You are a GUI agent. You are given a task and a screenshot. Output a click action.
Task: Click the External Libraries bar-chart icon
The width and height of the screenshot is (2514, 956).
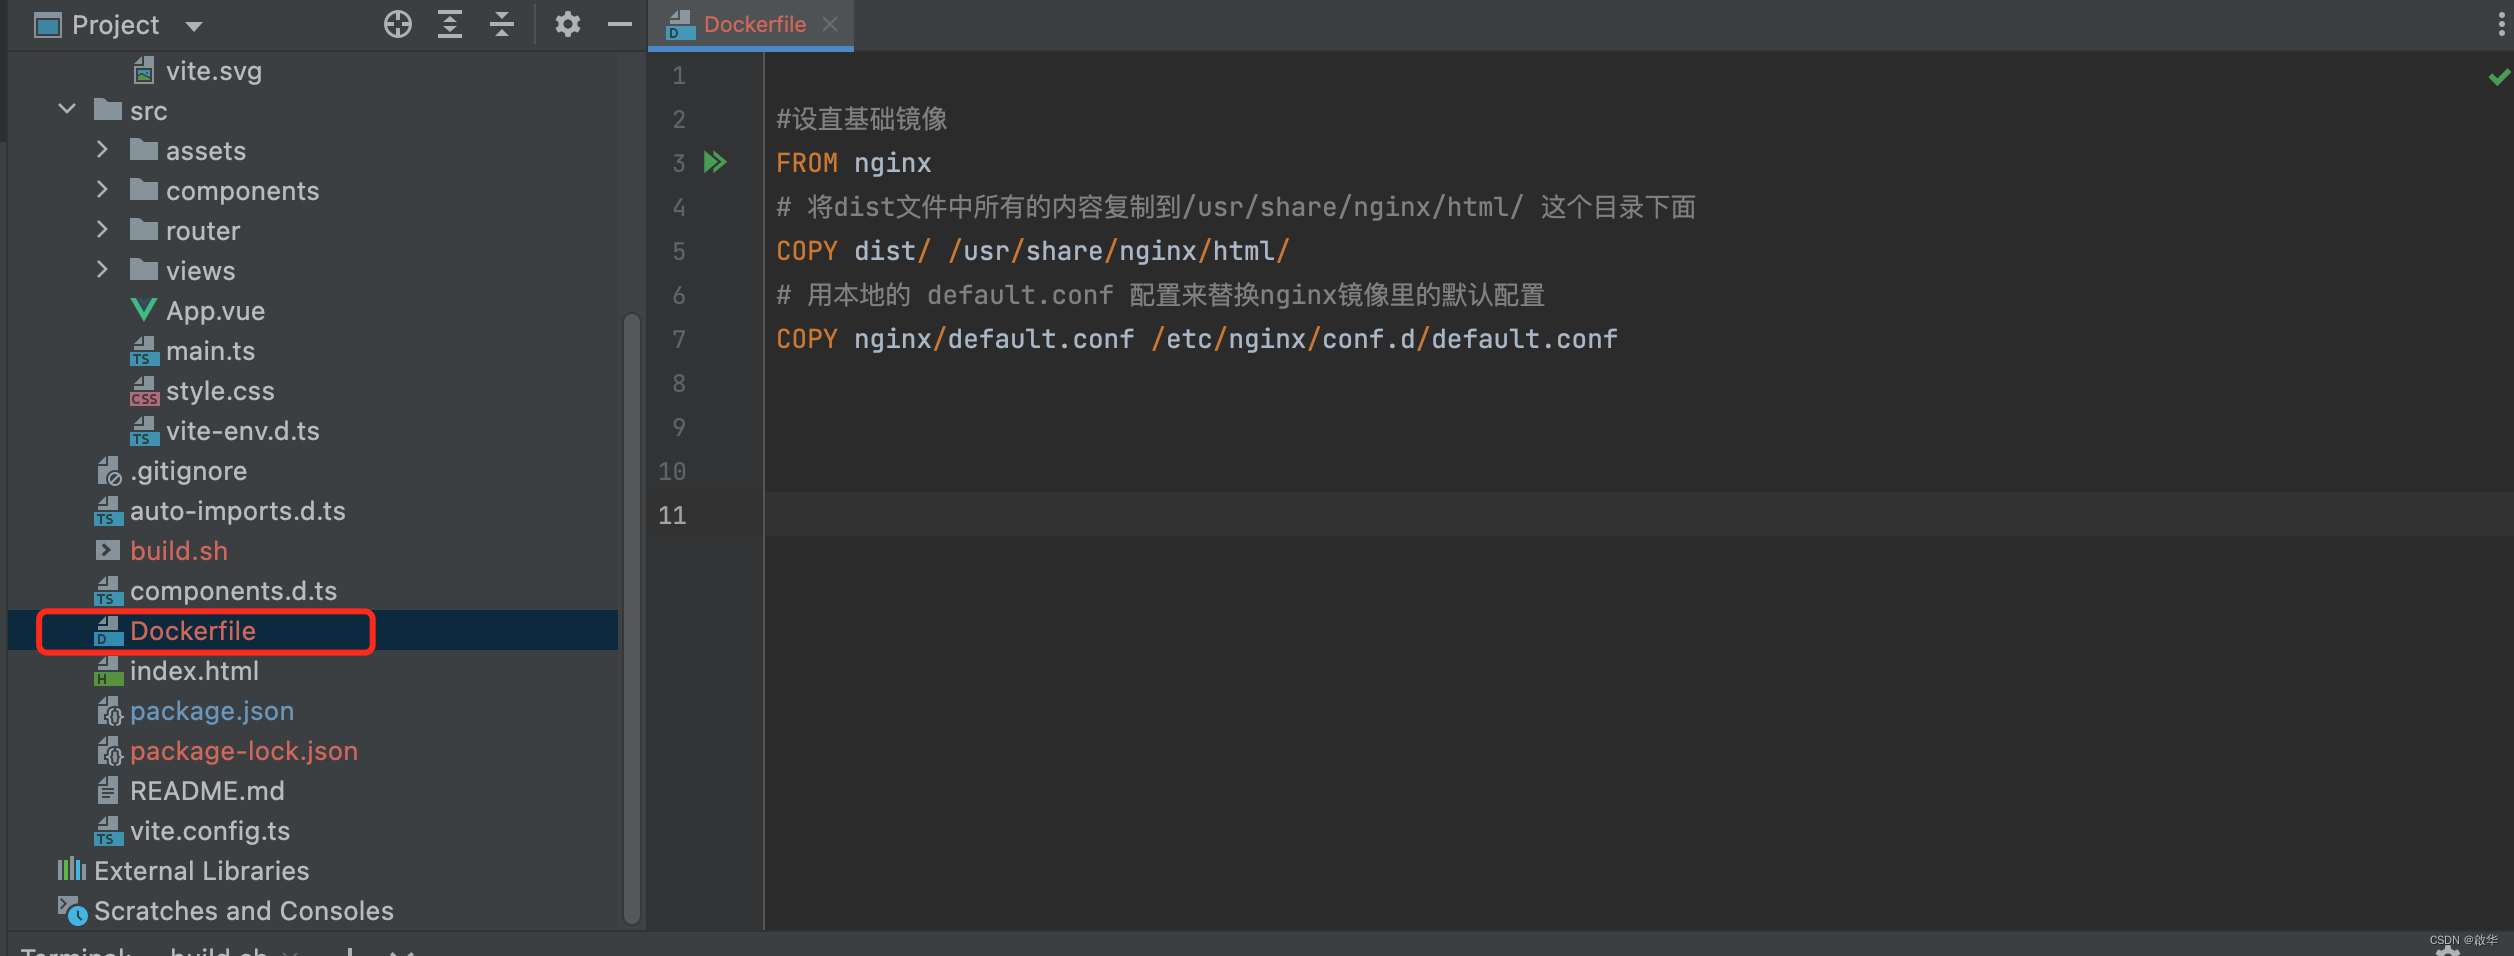72,869
